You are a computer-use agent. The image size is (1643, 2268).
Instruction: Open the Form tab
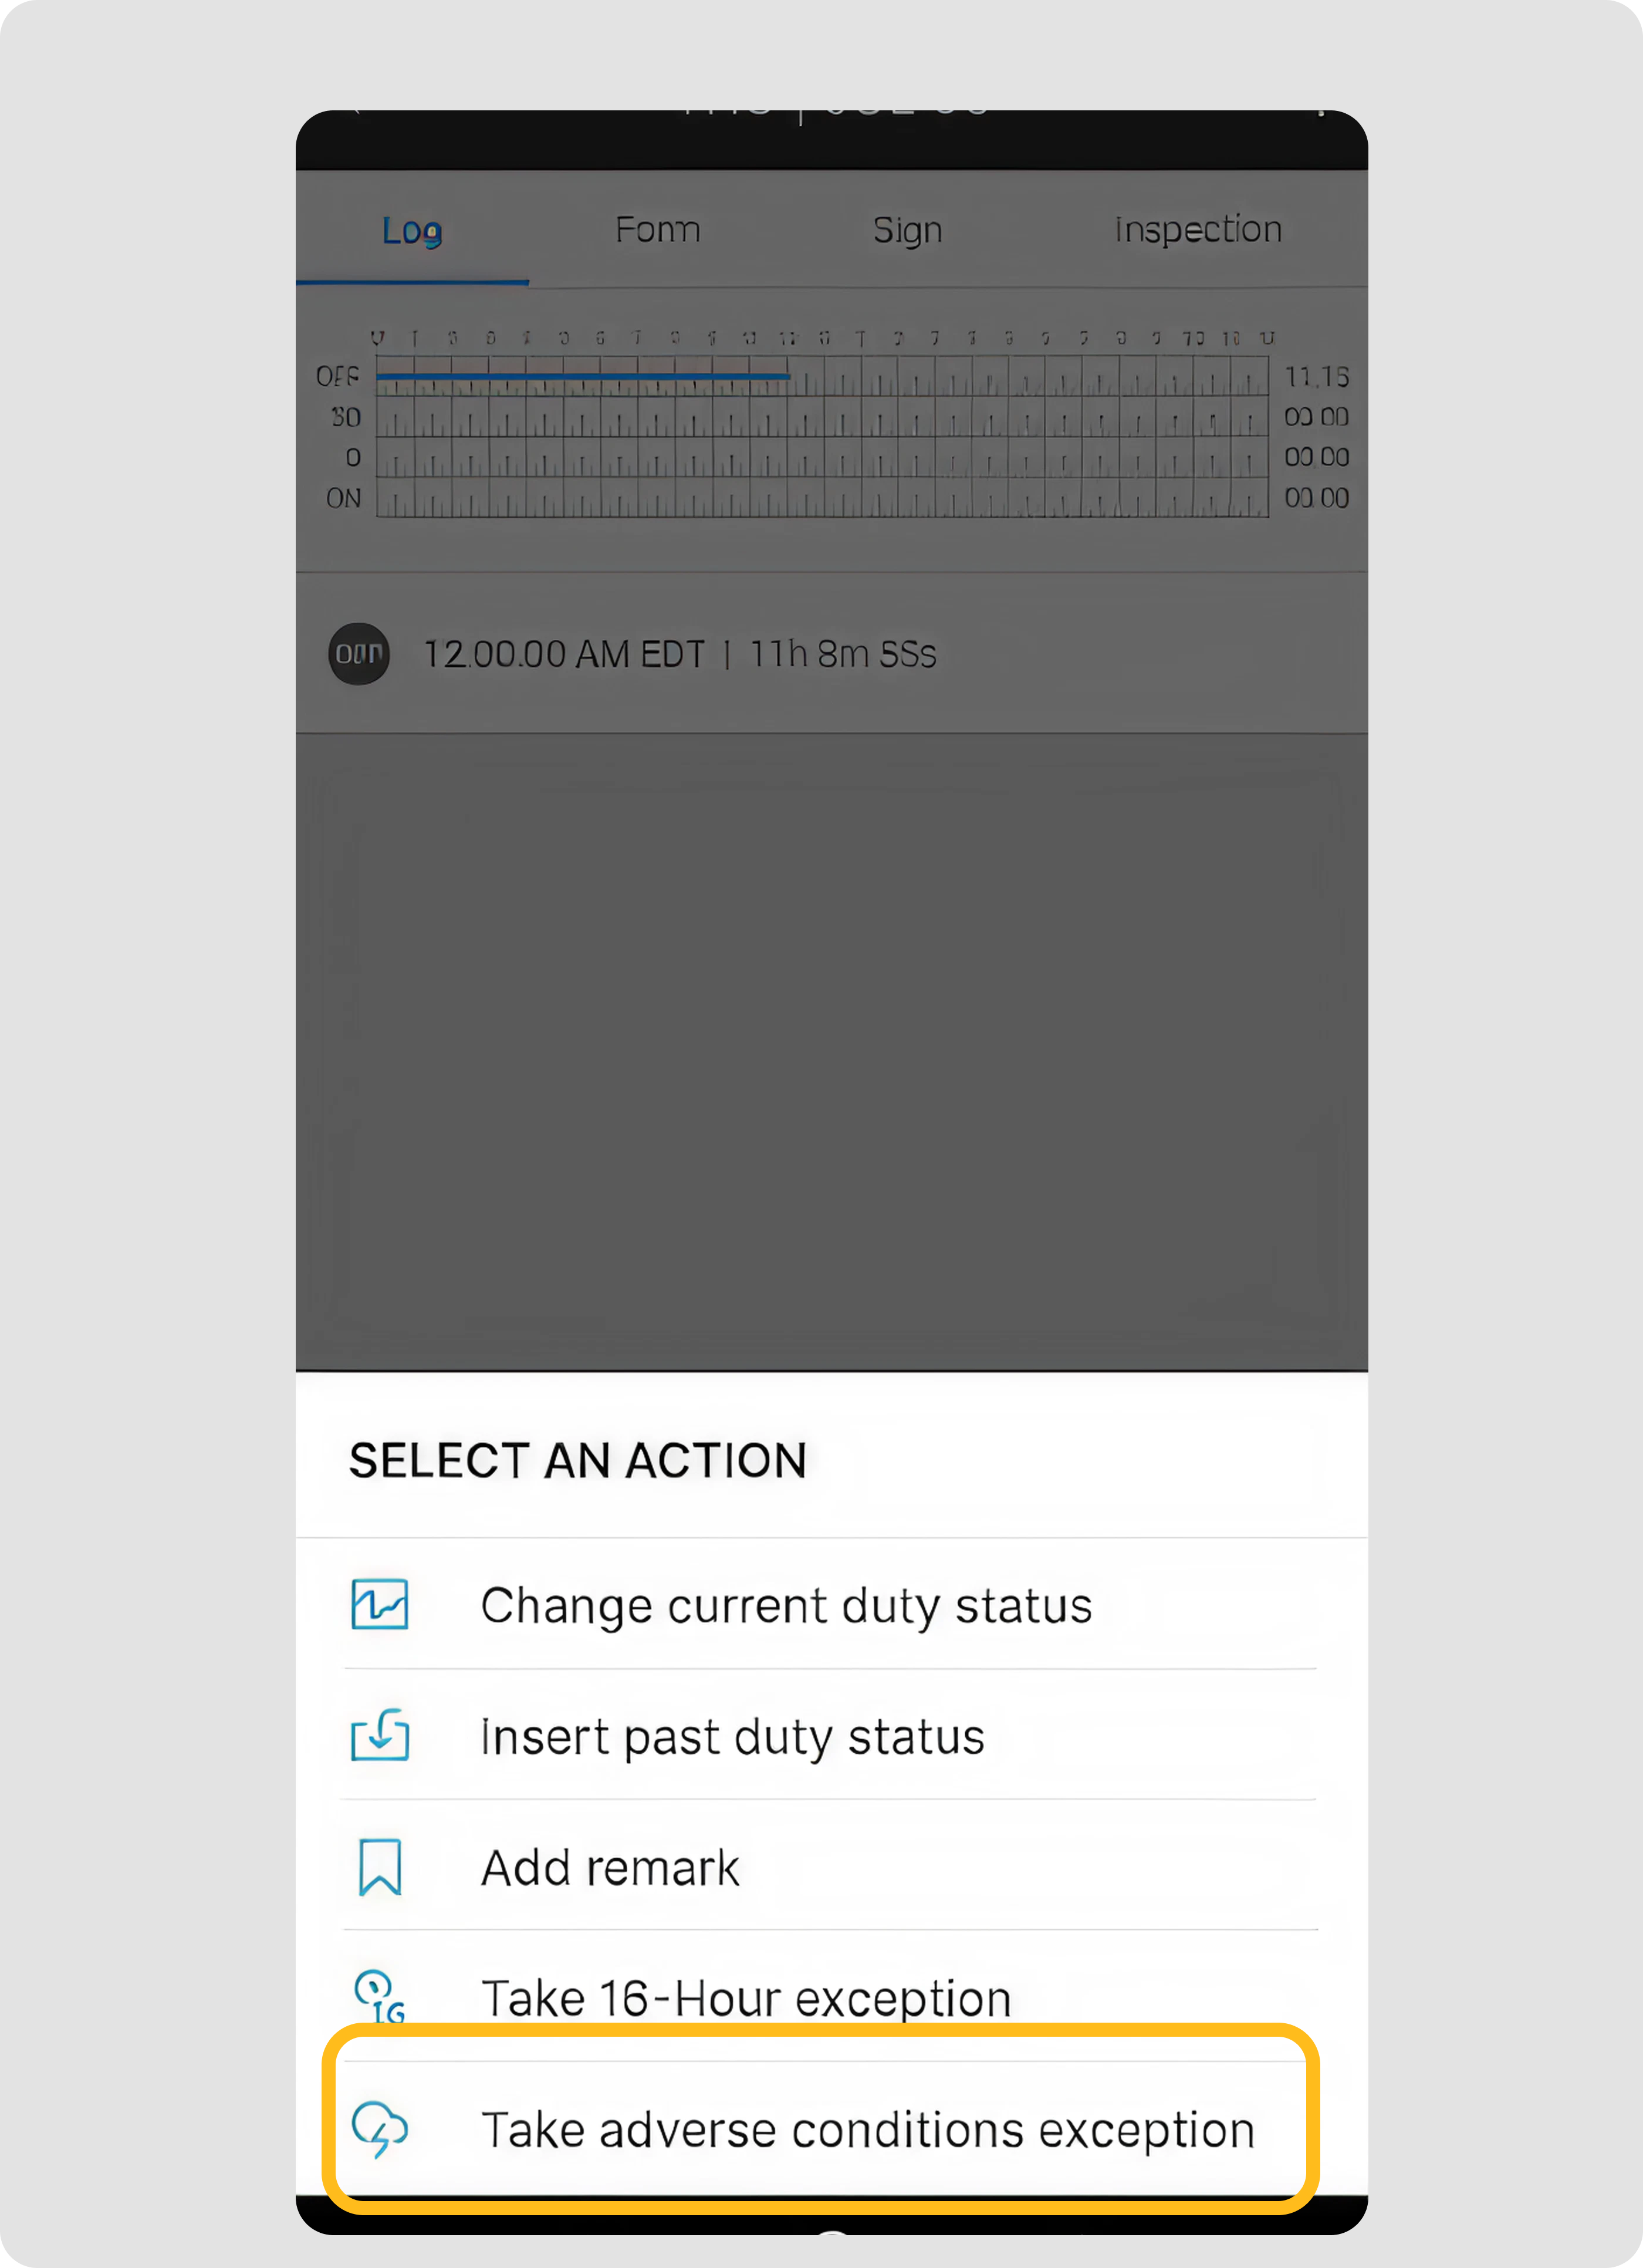[x=657, y=230]
